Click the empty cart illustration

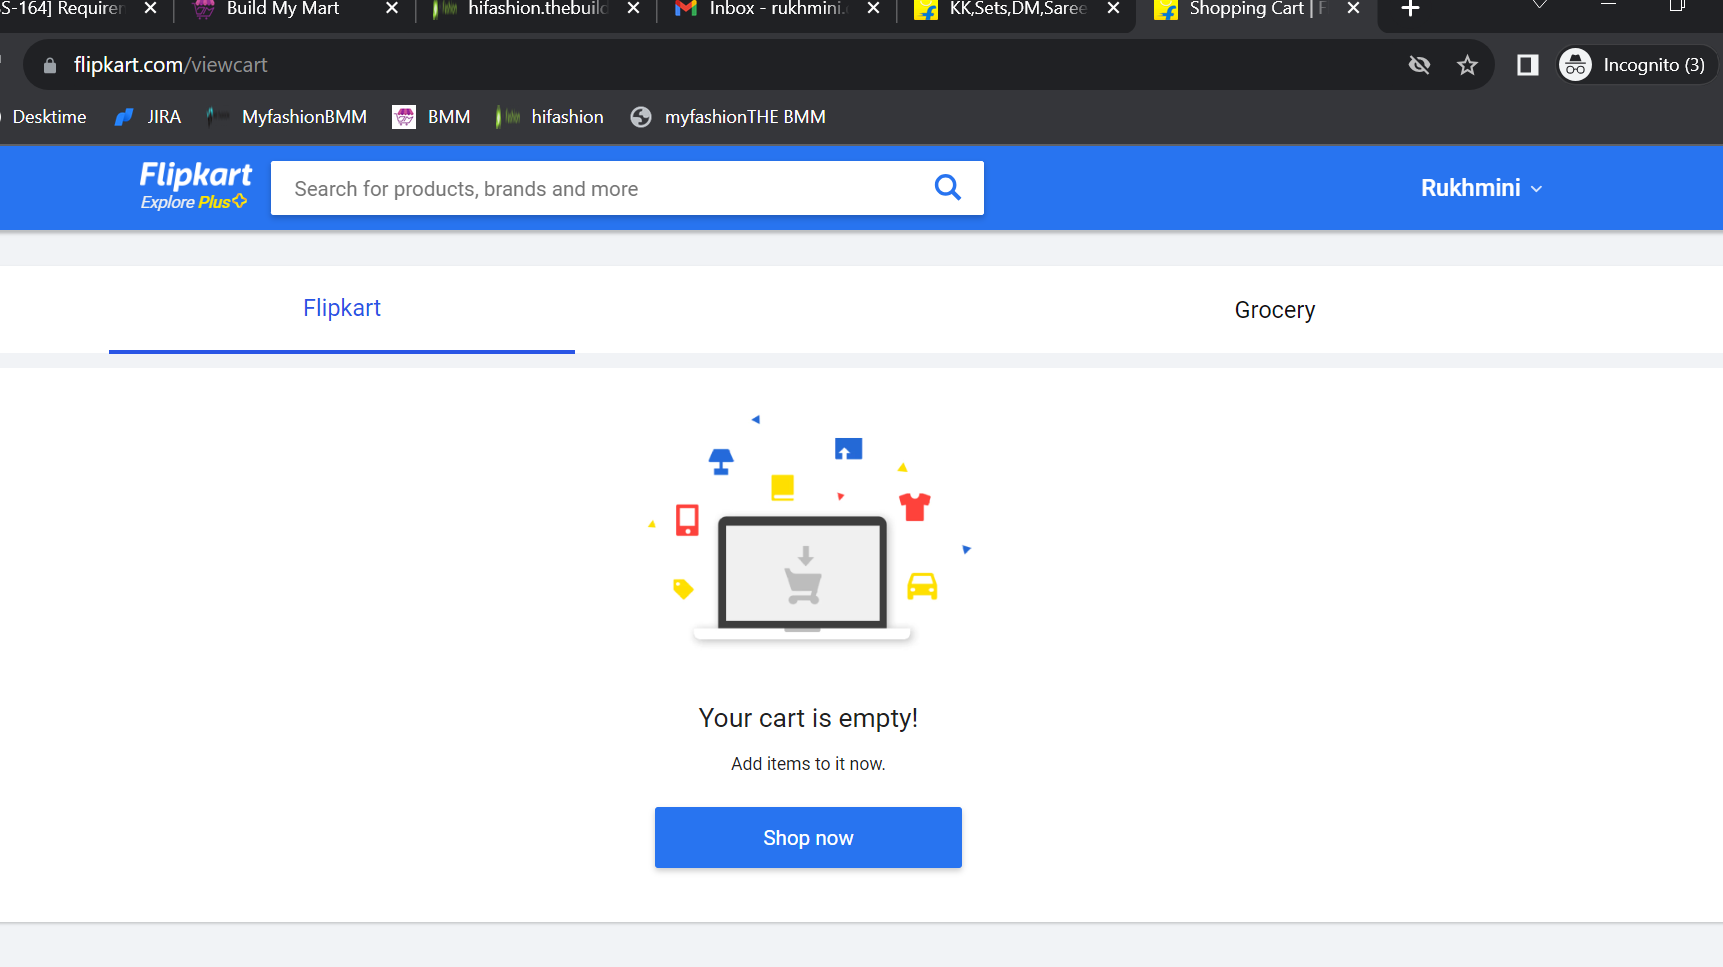pos(808,529)
